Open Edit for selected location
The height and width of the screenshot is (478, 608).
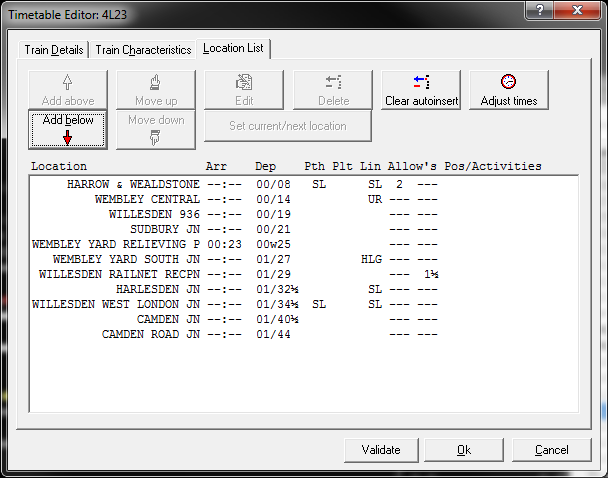244,90
